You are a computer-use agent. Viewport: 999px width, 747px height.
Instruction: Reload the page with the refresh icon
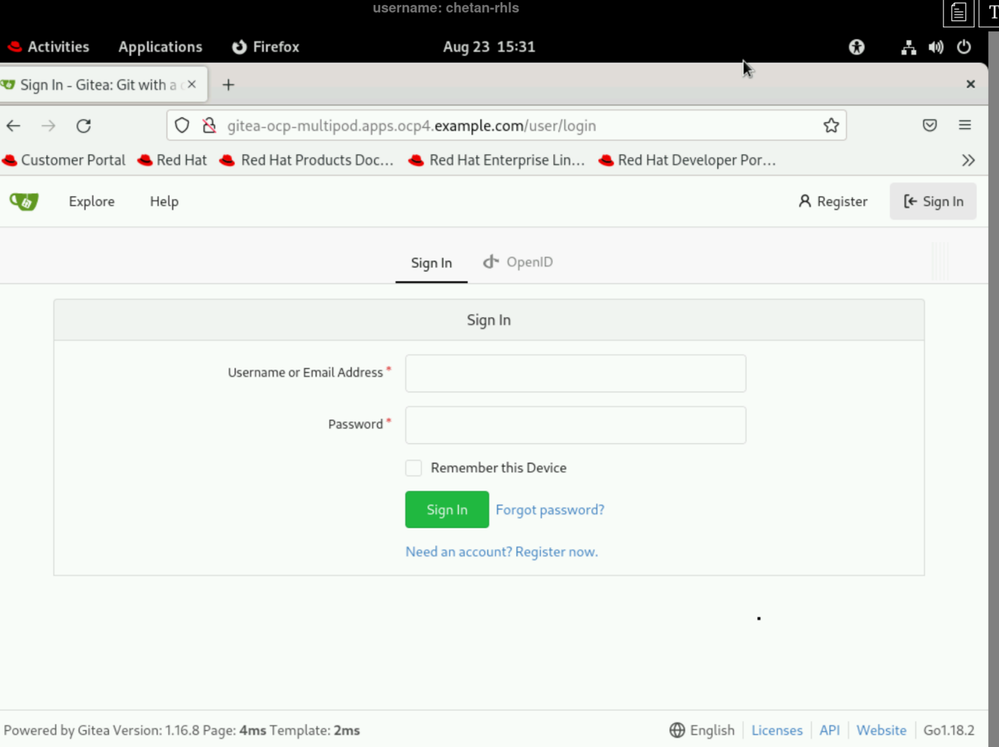click(84, 126)
